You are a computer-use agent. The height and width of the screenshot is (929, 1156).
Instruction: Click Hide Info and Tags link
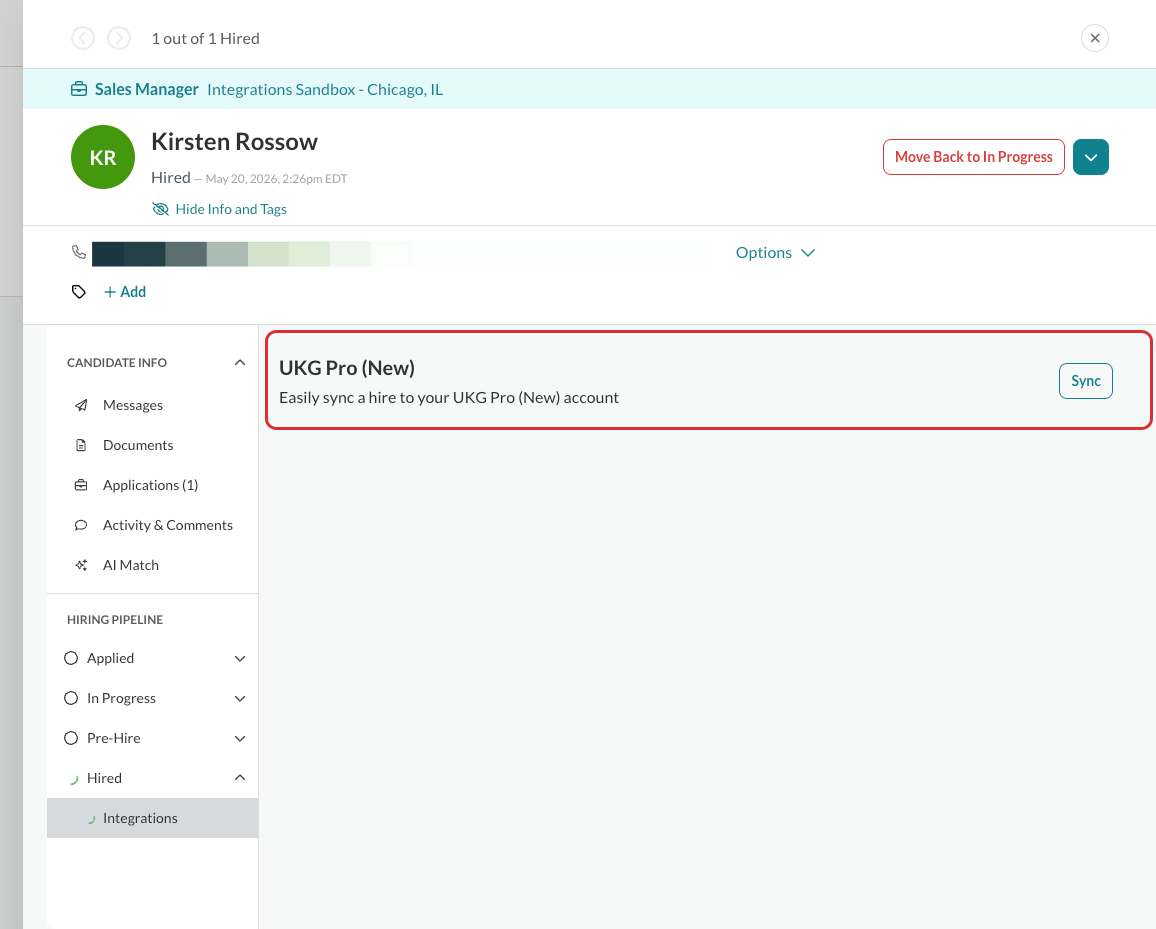click(x=231, y=209)
